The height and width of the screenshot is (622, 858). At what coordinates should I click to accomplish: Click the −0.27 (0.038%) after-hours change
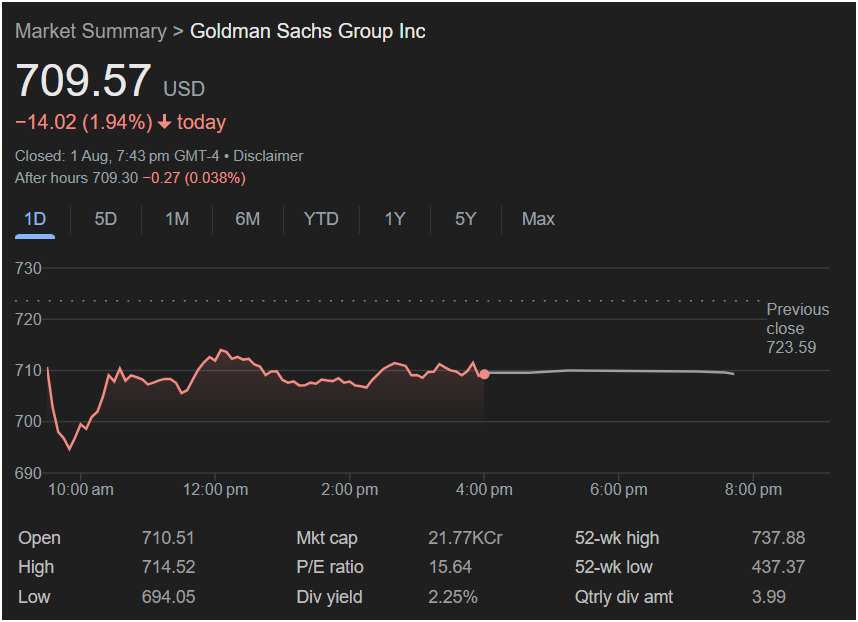(194, 178)
